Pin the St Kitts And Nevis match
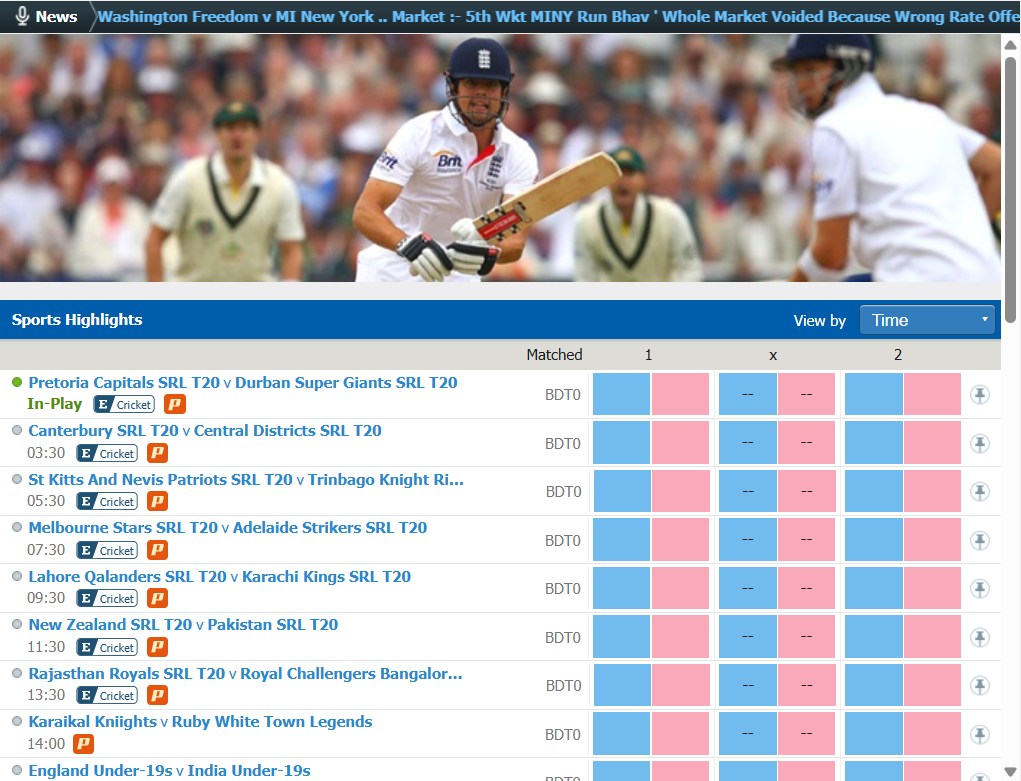1021x781 pixels. 980,492
